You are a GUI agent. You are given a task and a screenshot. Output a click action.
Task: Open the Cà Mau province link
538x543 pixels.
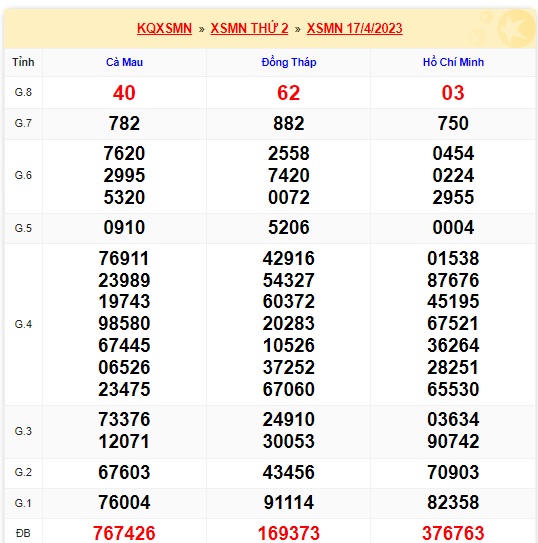pyautogui.click(x=124, y=62)
